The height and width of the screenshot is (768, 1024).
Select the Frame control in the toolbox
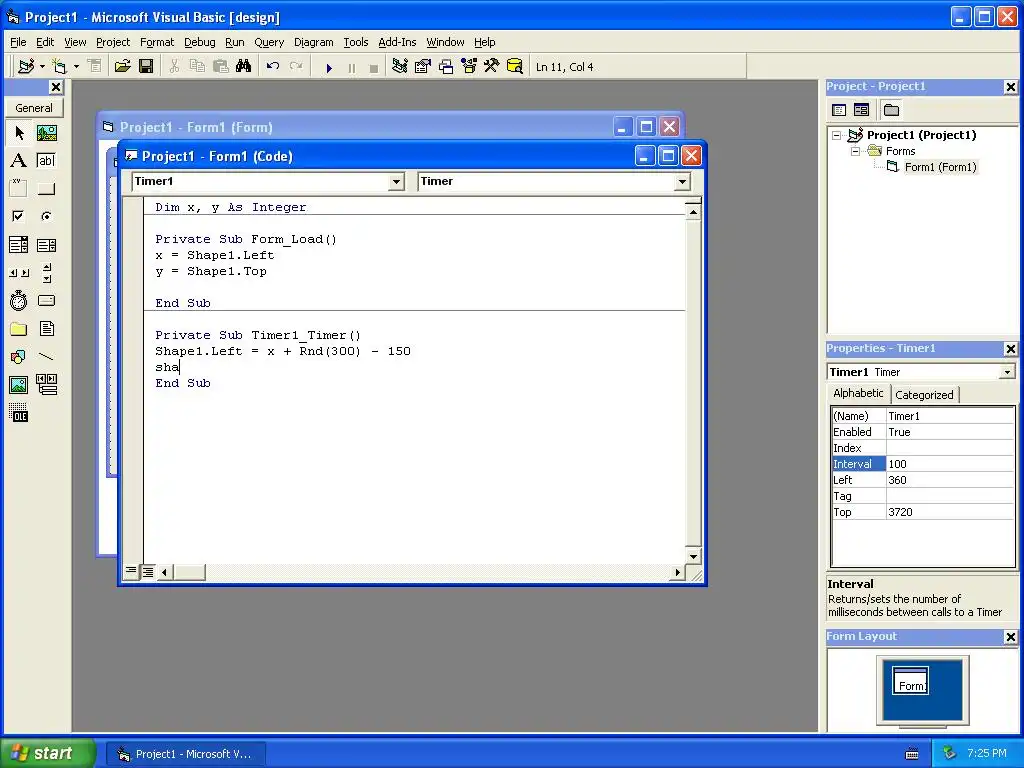point(19,189)
